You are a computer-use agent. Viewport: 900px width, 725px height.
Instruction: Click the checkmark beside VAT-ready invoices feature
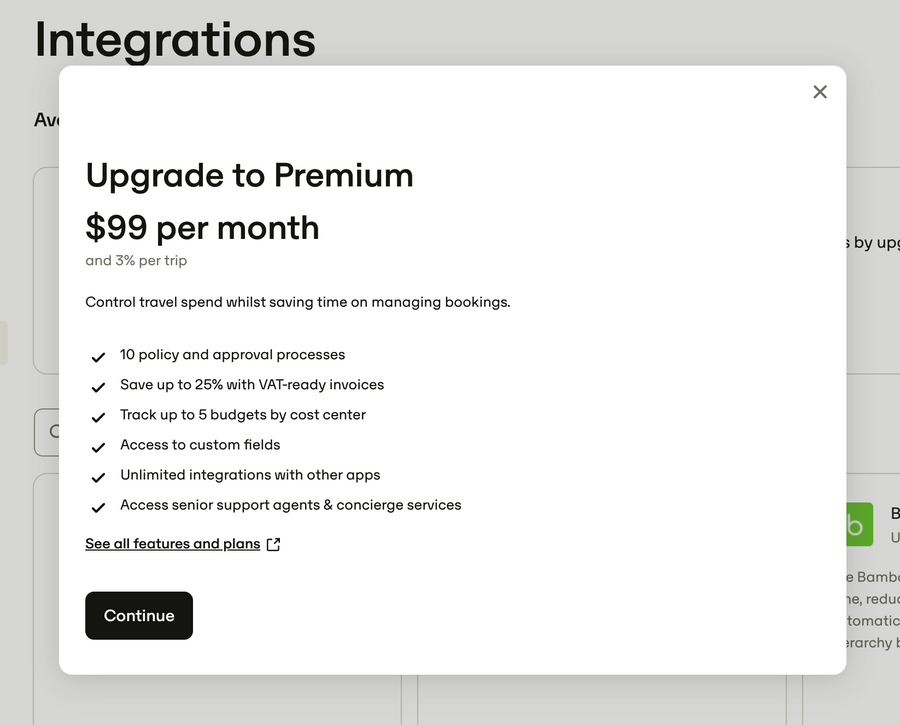(98, 387)
